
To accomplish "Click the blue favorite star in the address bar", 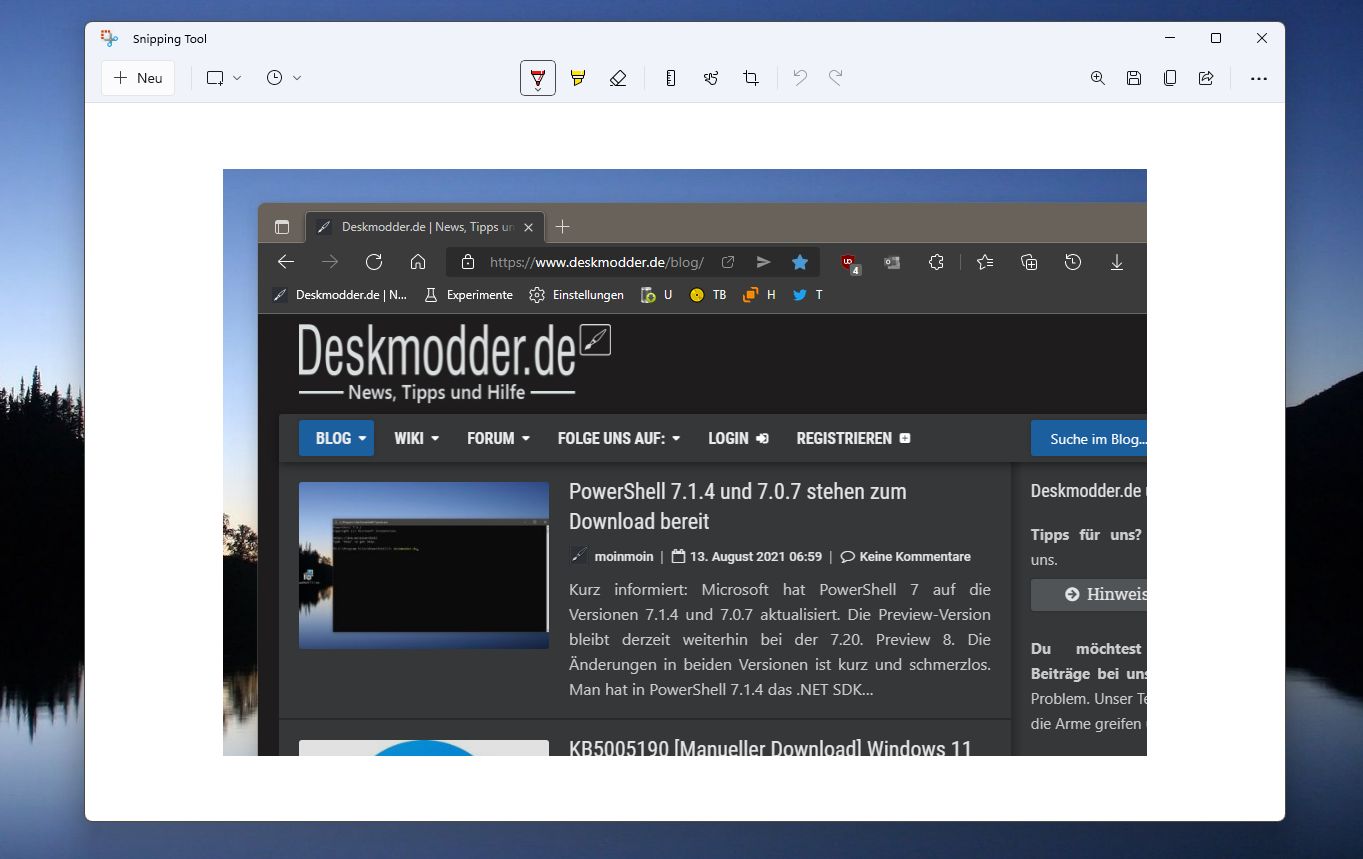I will point(800,262).
